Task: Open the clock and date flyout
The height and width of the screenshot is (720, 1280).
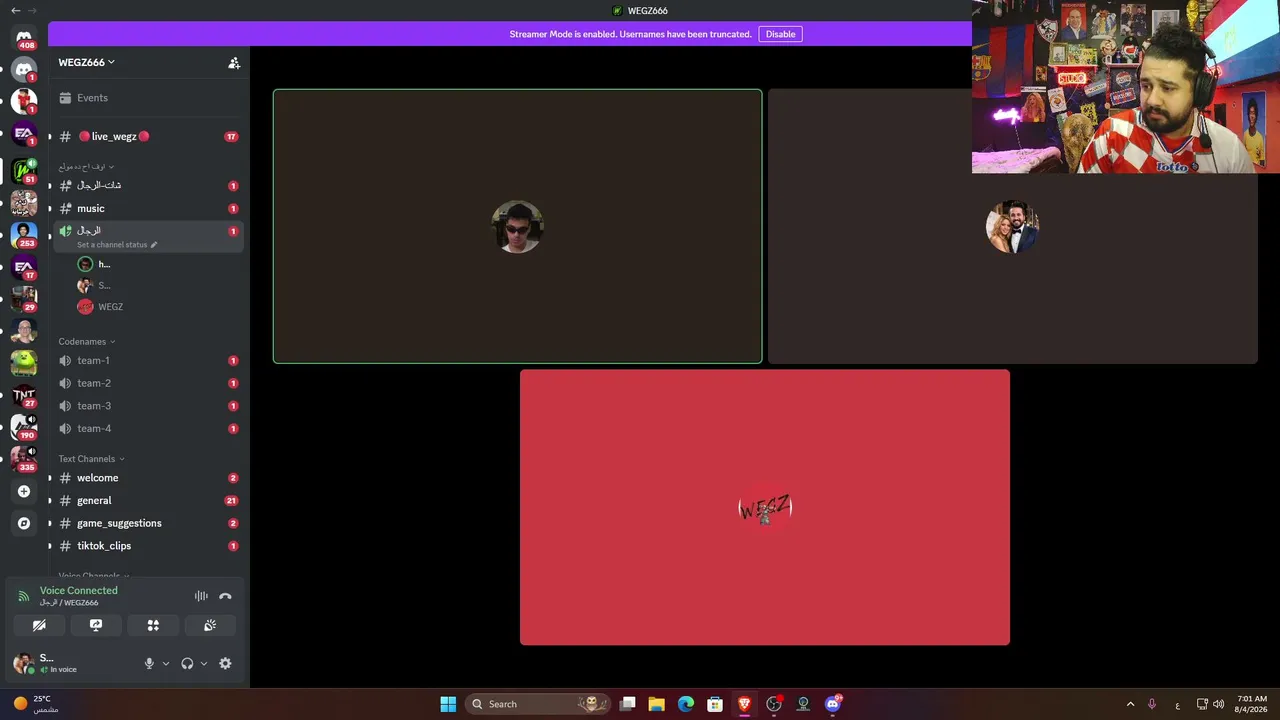Action: pos(1252,704)
